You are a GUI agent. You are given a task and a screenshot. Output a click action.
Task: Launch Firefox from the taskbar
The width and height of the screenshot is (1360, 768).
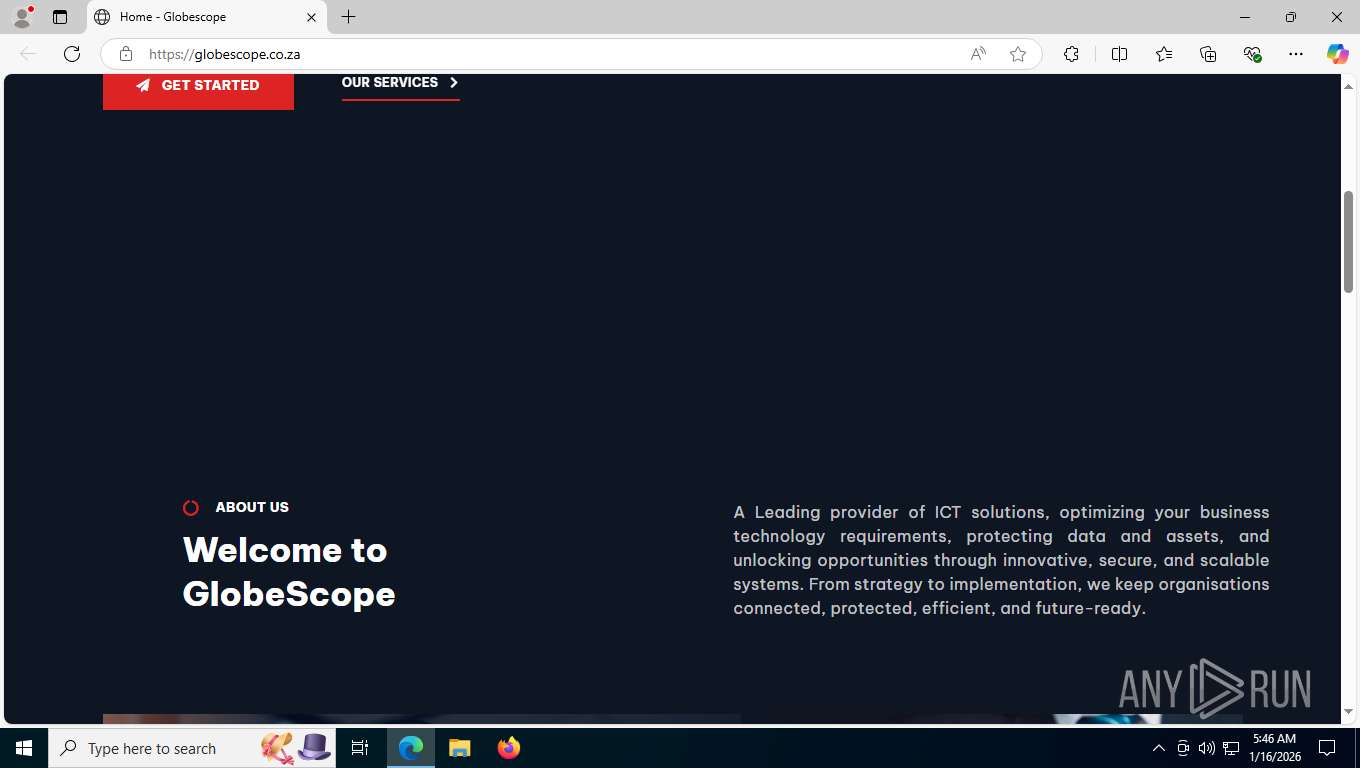(x=508, y=748)
